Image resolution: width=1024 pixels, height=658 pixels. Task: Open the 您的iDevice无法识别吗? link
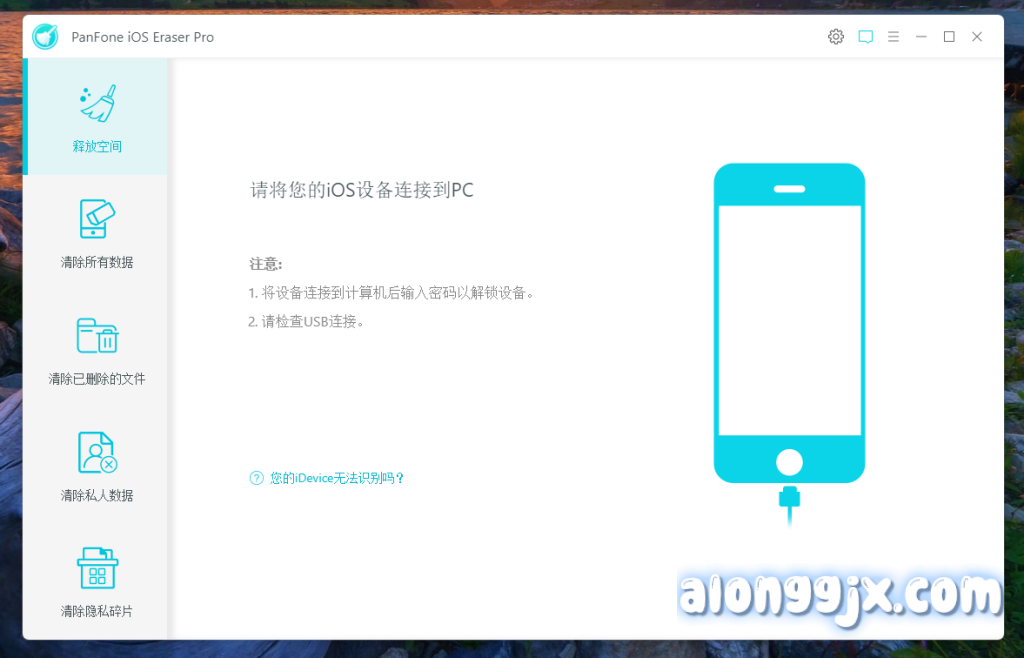337,478
